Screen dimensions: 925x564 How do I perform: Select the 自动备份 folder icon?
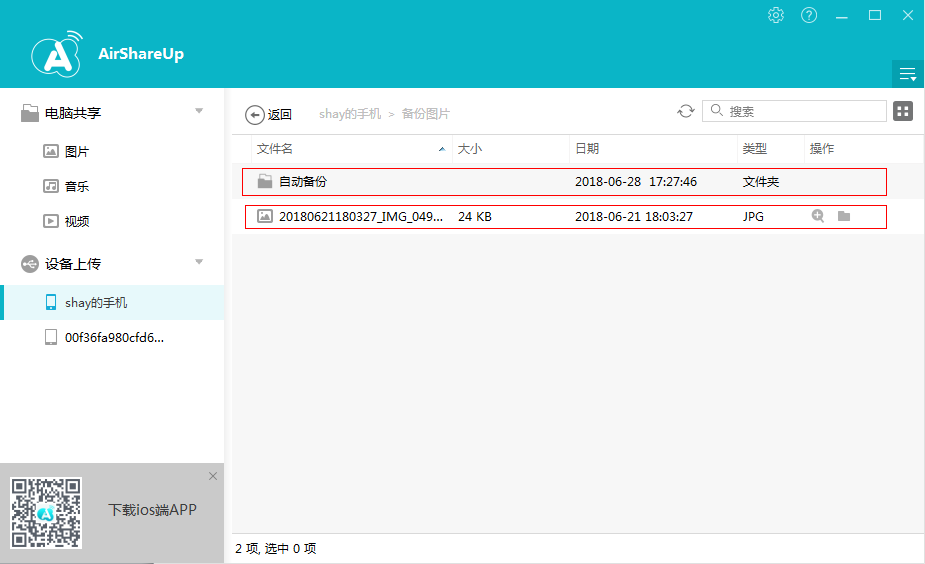pos(265,181)
